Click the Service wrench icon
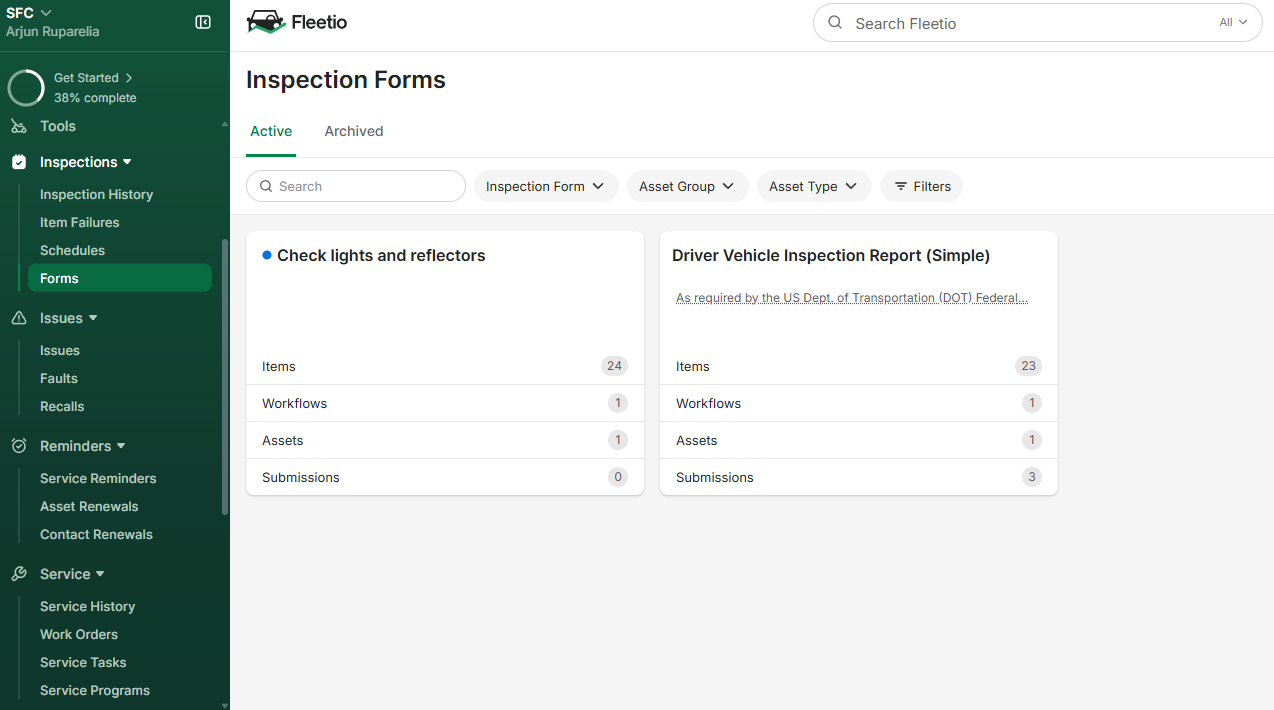The image size is (1274, 710). [x=19, y=574]
